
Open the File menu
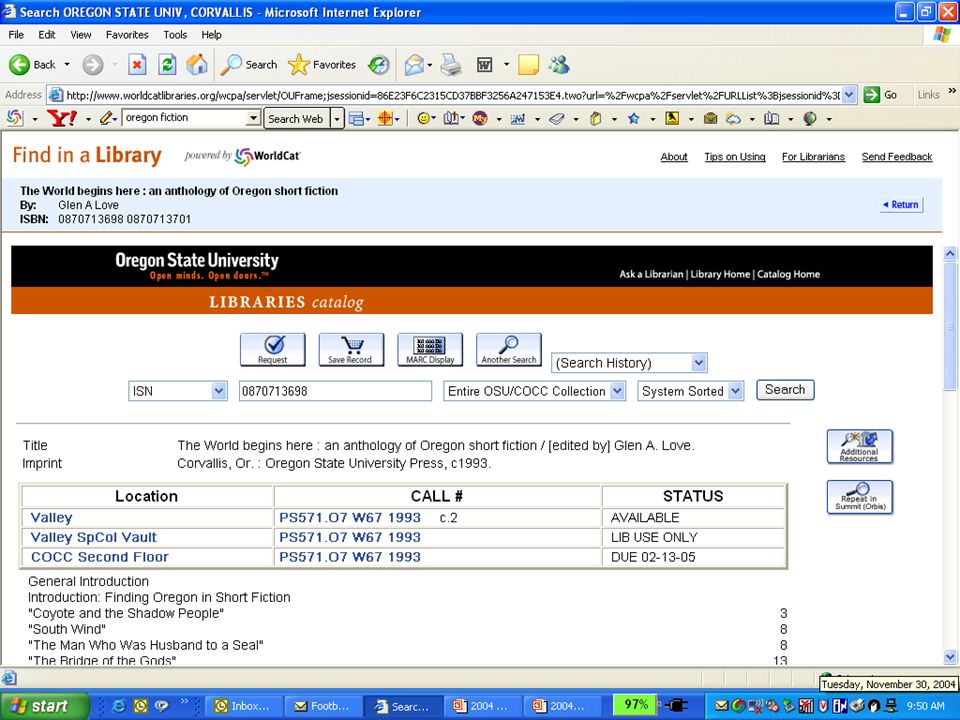pyautogui.click(x=16, y=35)
